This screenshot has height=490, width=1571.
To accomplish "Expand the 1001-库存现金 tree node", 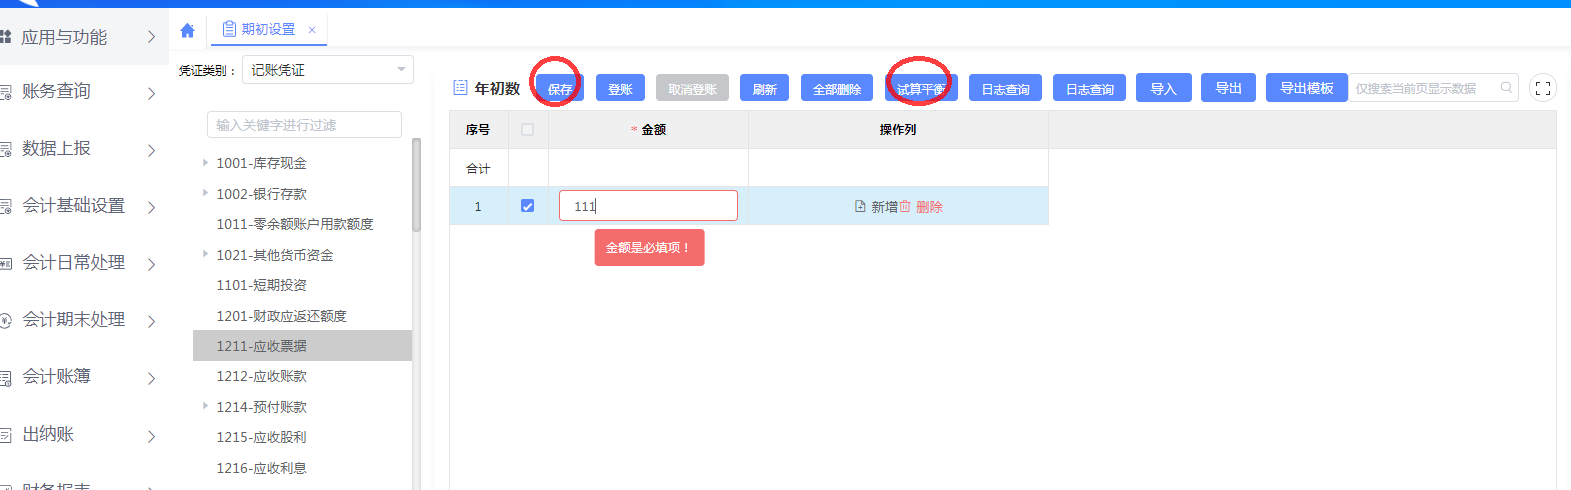I will pyautogui.click(x=205, y=162).
